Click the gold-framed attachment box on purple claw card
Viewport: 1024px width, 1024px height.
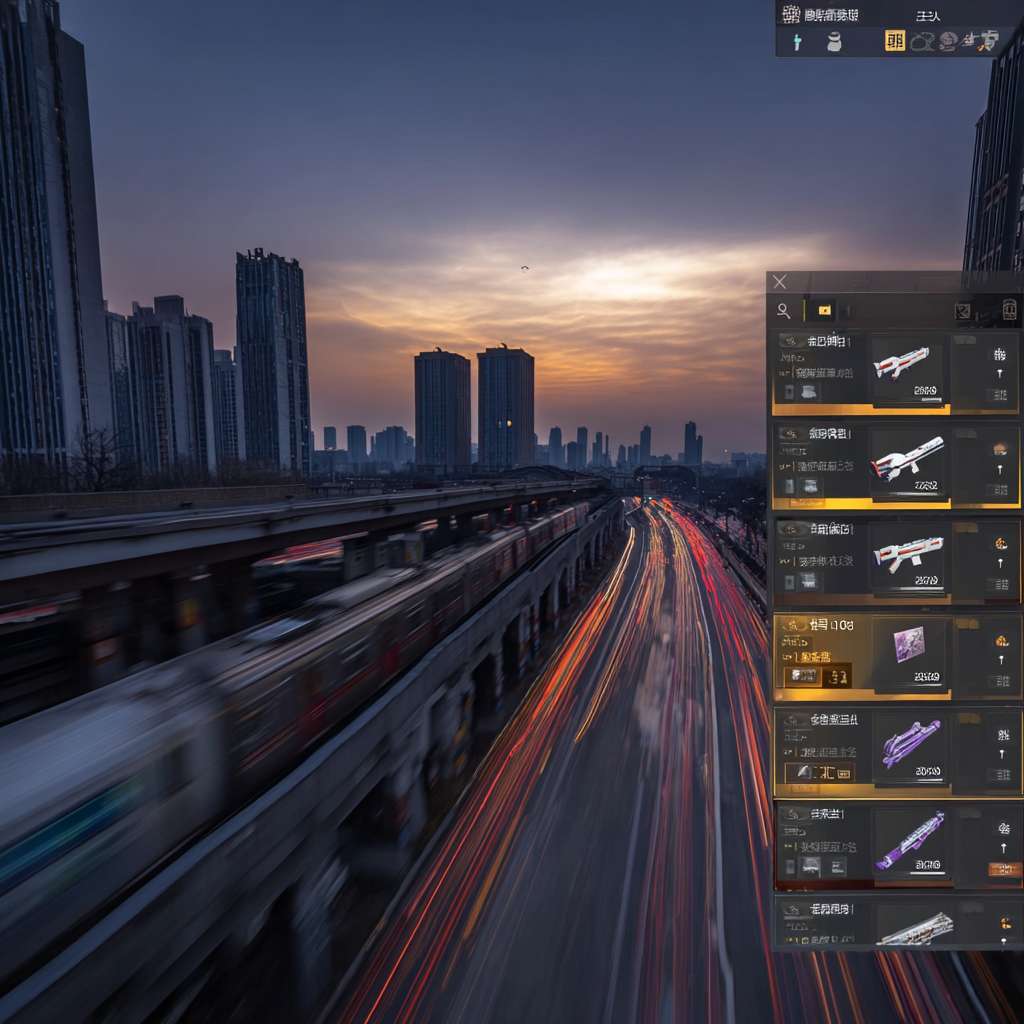coord(820,773)
